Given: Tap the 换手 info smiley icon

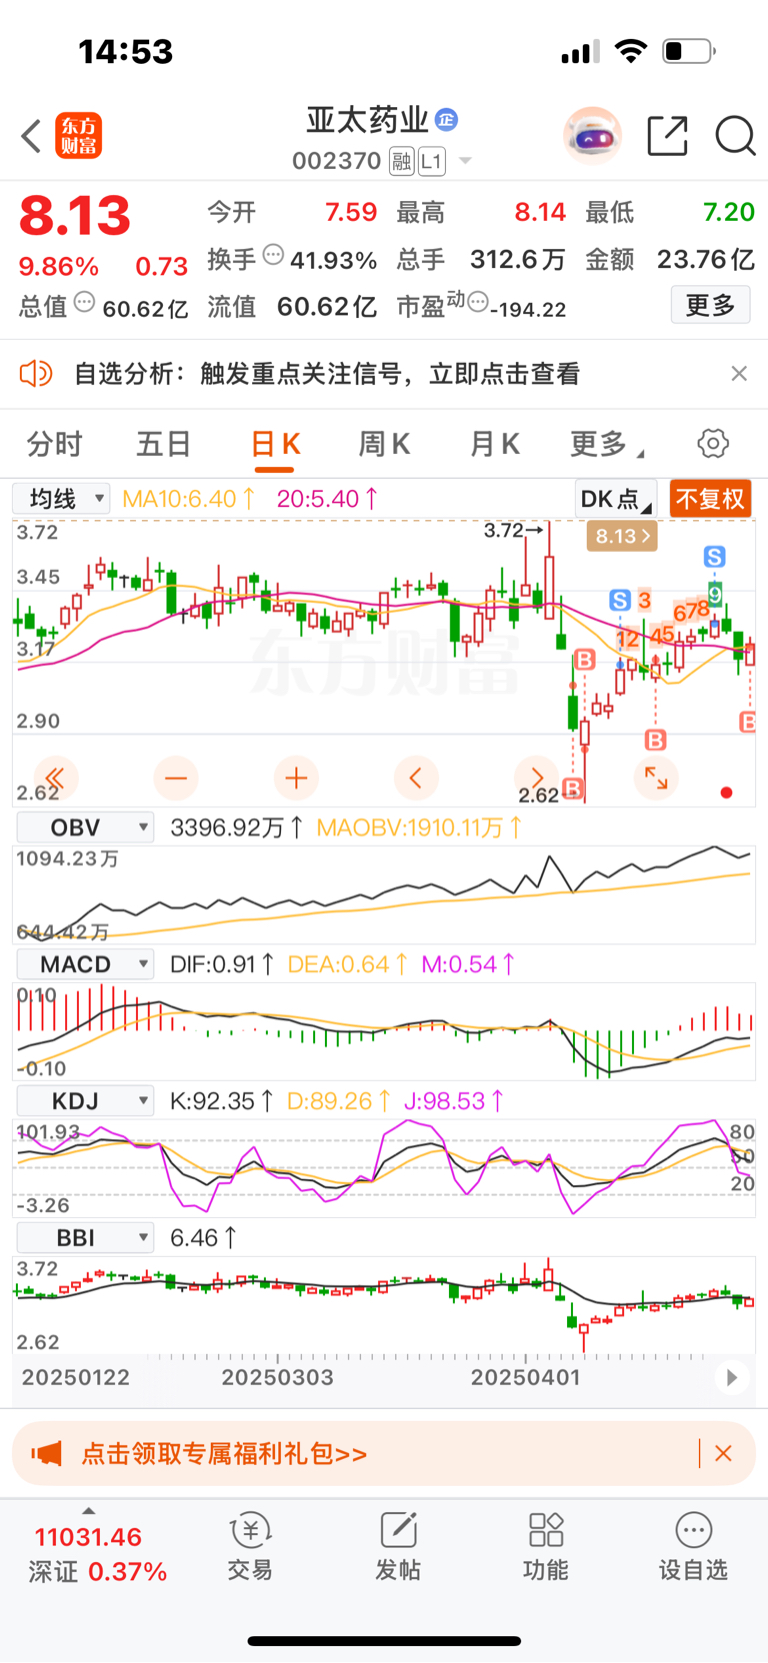Looking at the screenshot, I should 273,255.
